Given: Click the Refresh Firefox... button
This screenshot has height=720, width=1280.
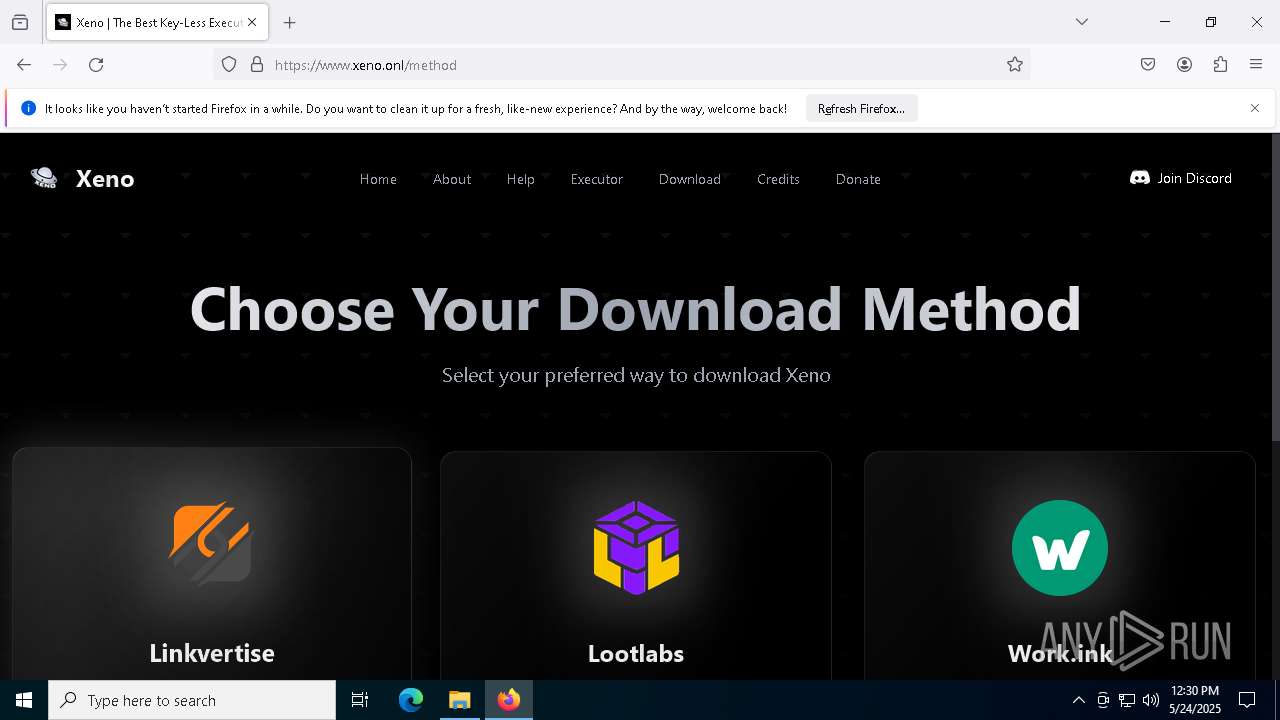Looking at the screenshot, I should (x=861, y=108).
